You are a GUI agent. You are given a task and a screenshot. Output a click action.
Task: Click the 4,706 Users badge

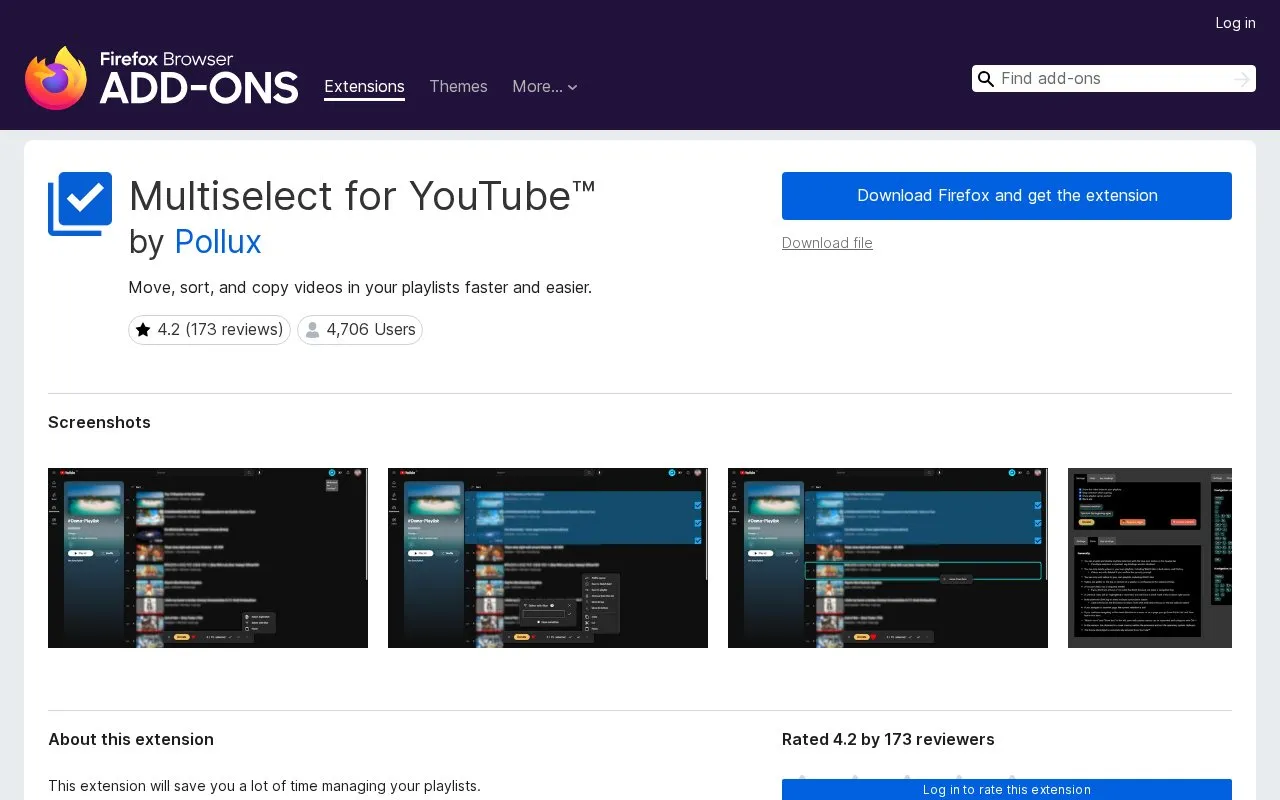(360, 330)
